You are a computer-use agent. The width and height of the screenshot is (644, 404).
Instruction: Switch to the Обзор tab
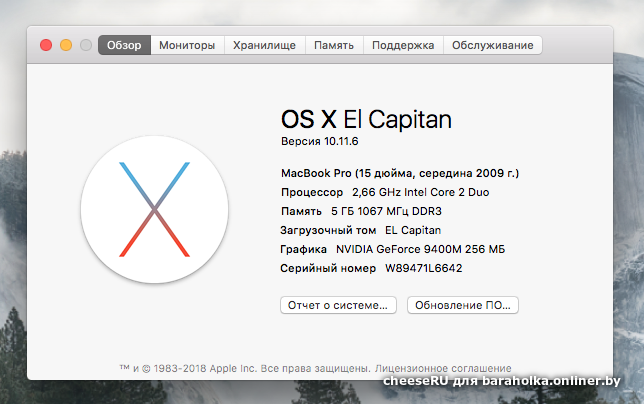coord(124,45)
